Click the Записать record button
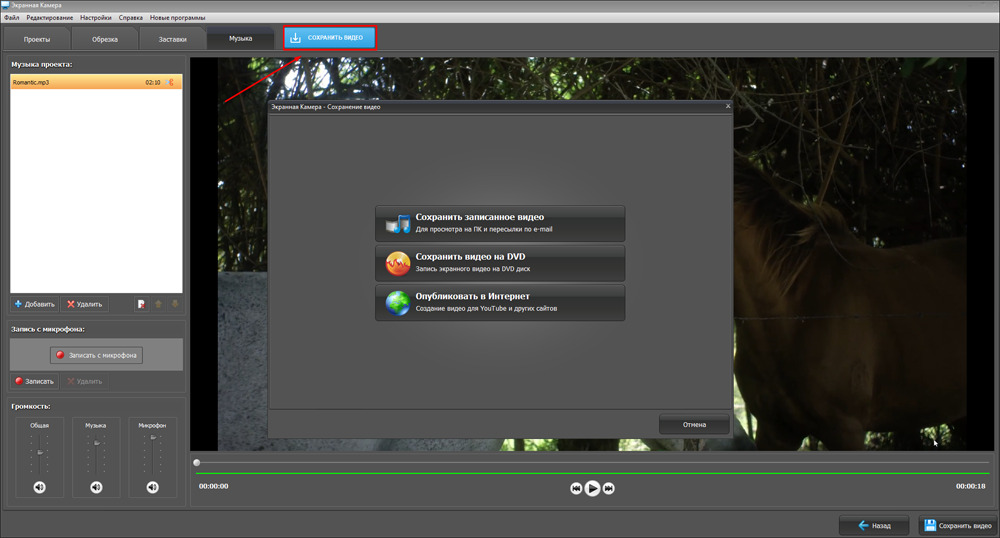The width and height of the screenshot is (1000, 538). tap(34, 381)
